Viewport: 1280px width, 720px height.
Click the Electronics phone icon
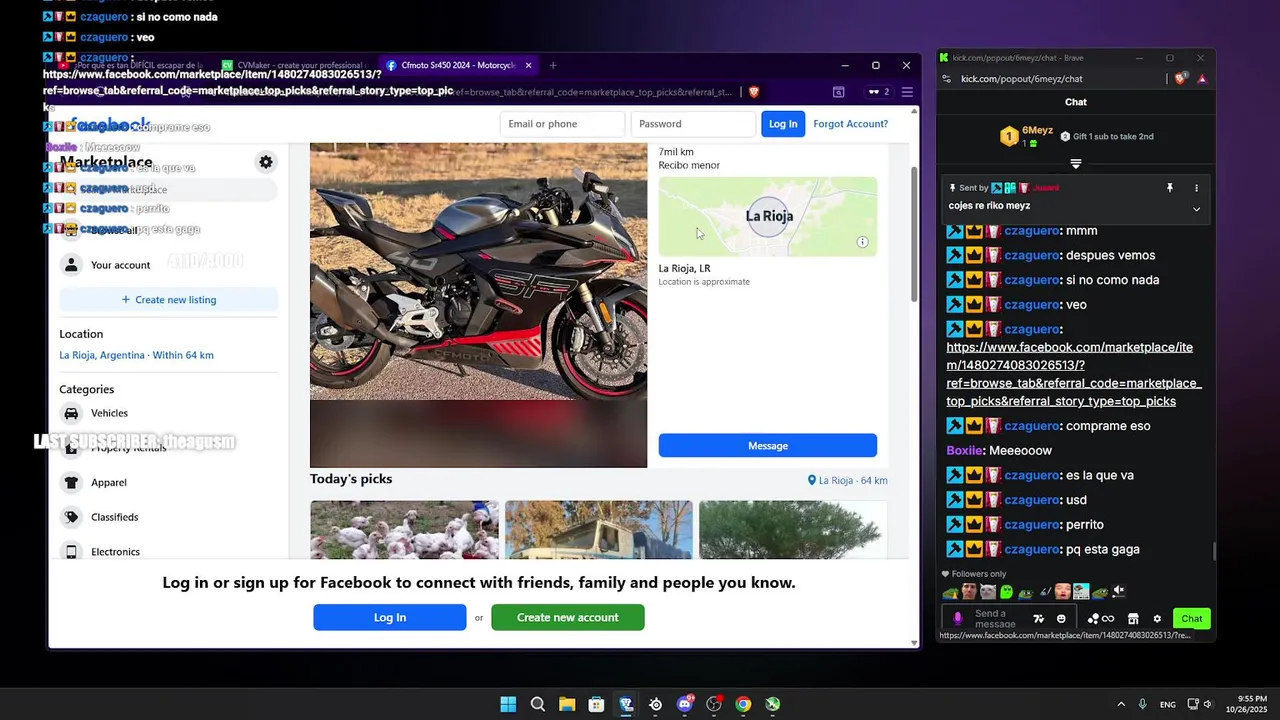coord(71,551)
